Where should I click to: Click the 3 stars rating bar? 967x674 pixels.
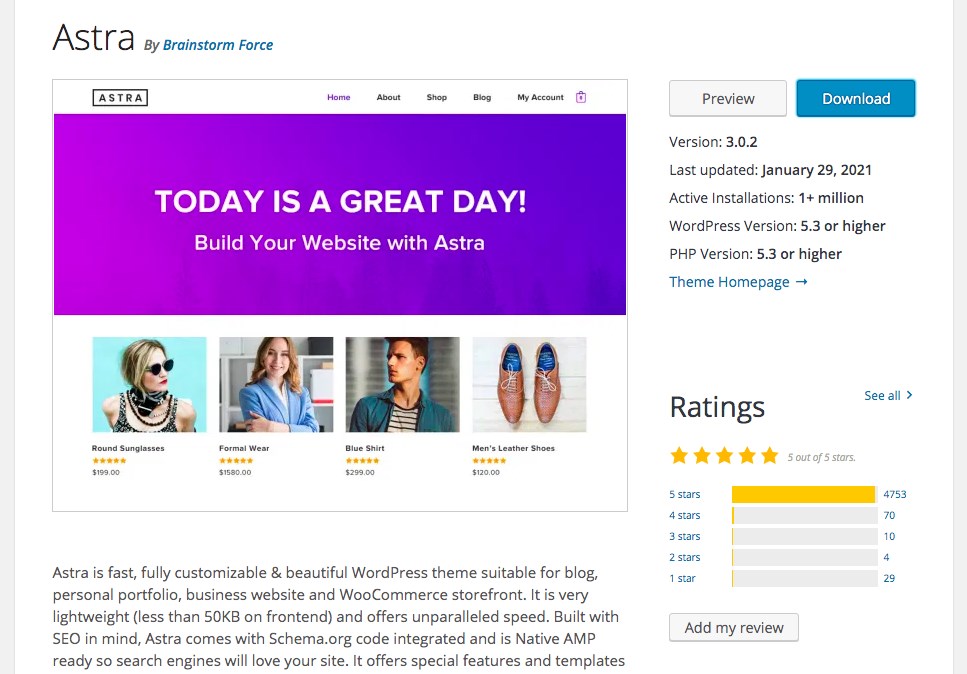[804, 536]
